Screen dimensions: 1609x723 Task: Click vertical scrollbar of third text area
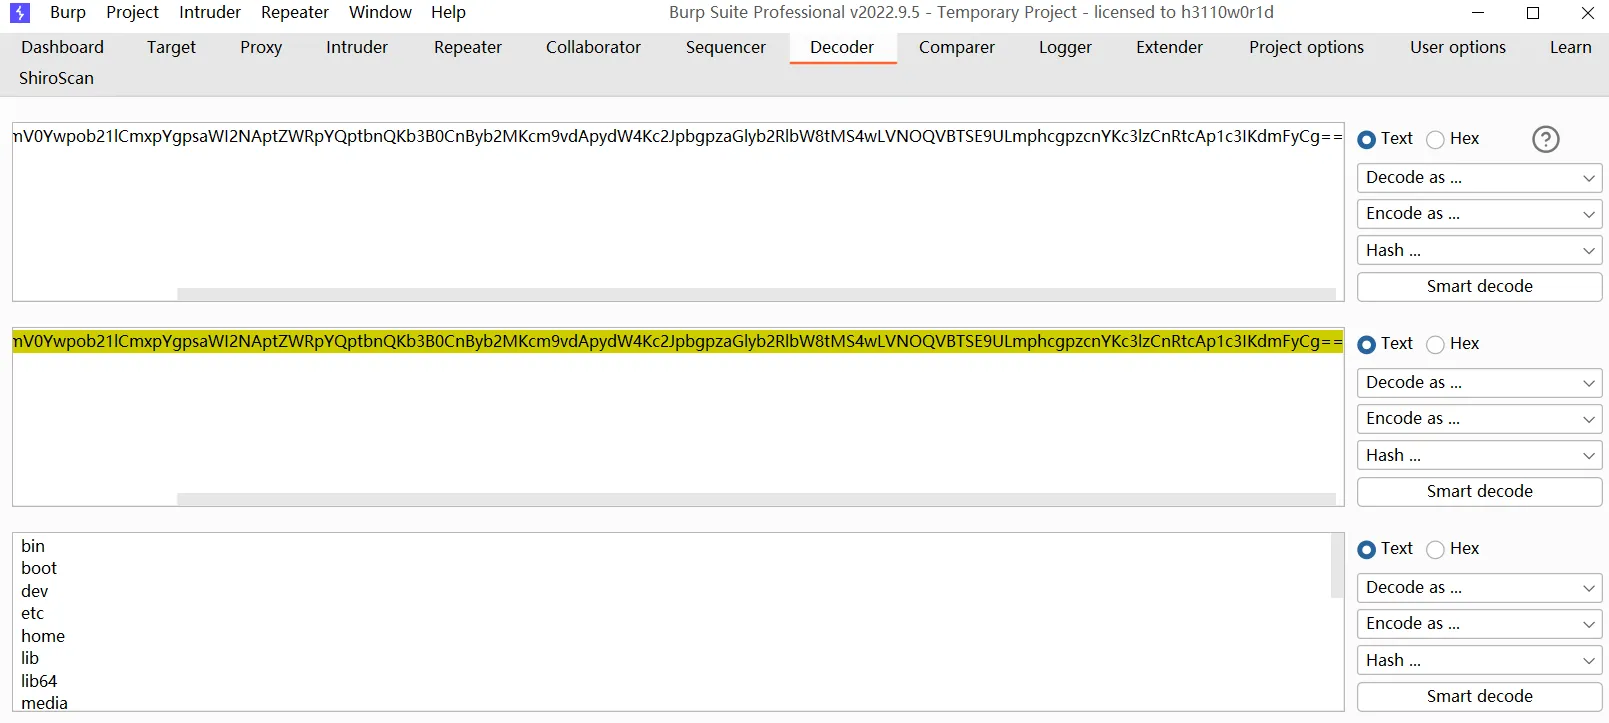1337,566
